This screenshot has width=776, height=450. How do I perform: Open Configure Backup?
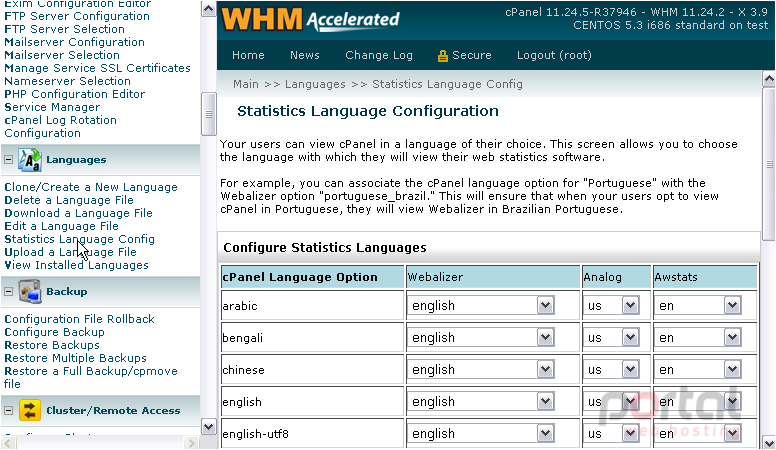(54, 332)
